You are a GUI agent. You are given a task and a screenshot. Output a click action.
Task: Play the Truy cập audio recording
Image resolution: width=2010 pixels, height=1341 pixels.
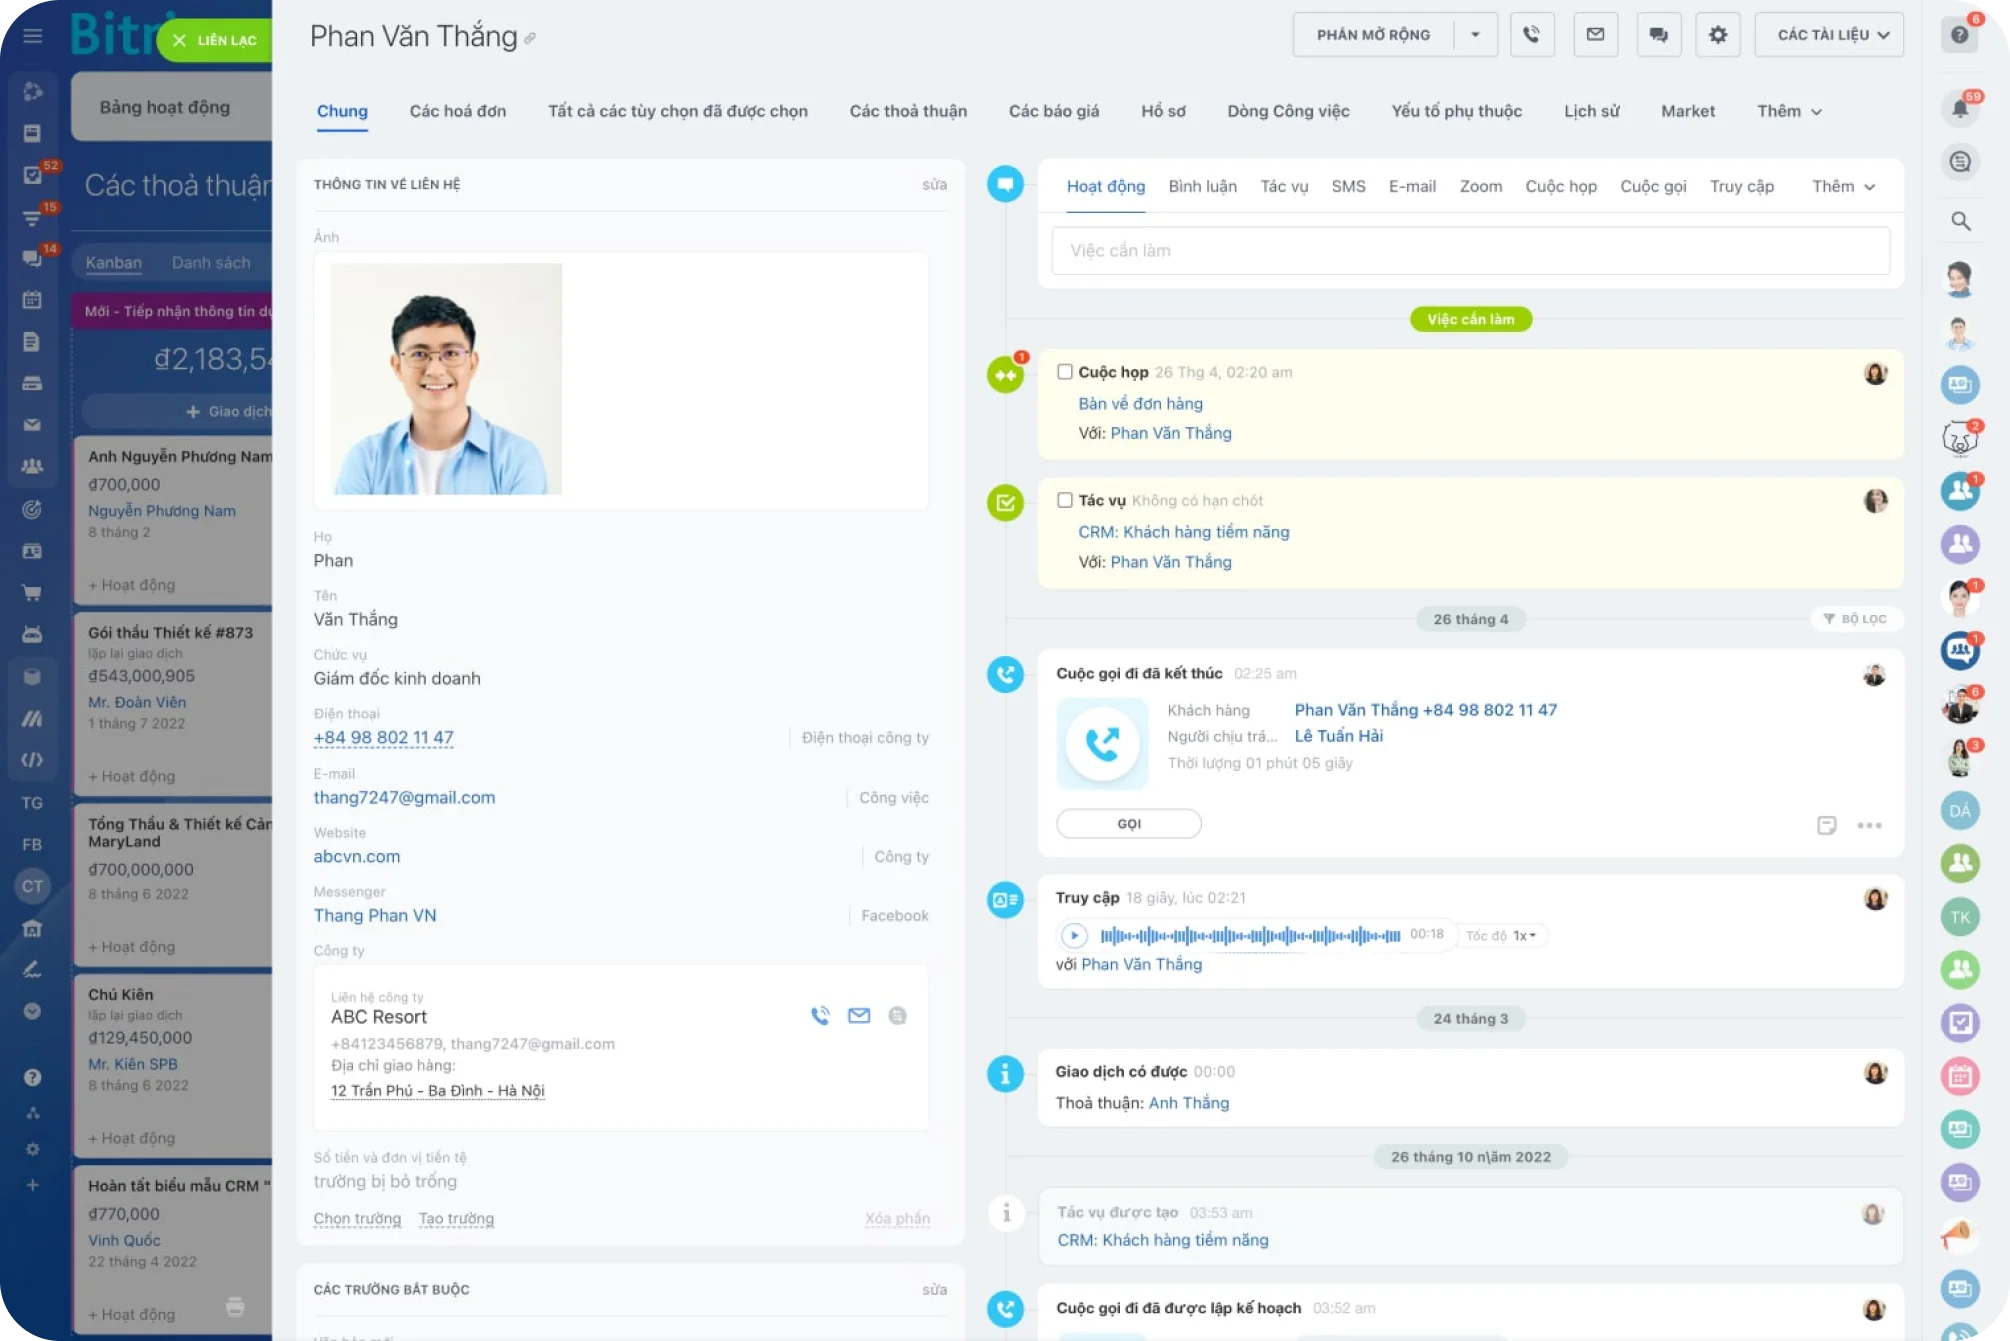click(1073, 936)
